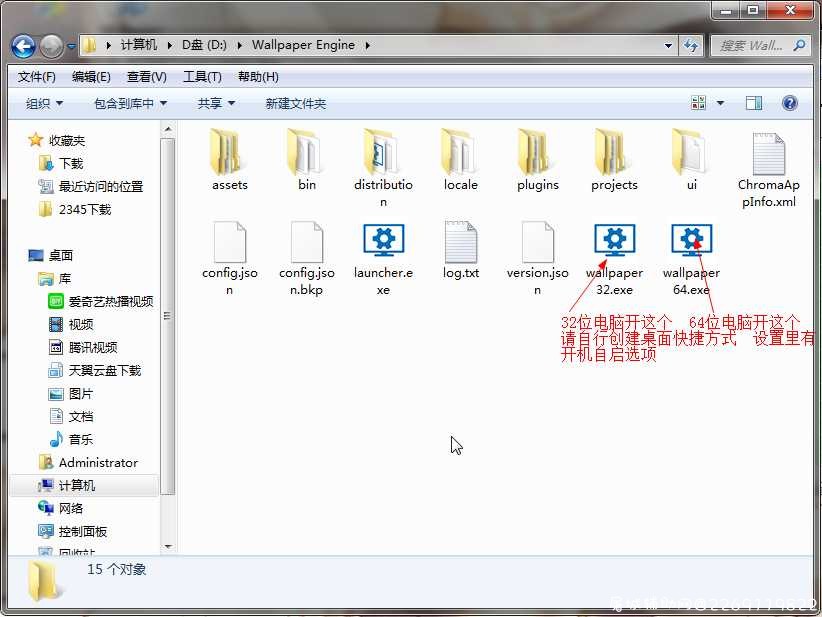
Task: Select 最近访问的位置 in navigation pane
Action: coord(91,187)
